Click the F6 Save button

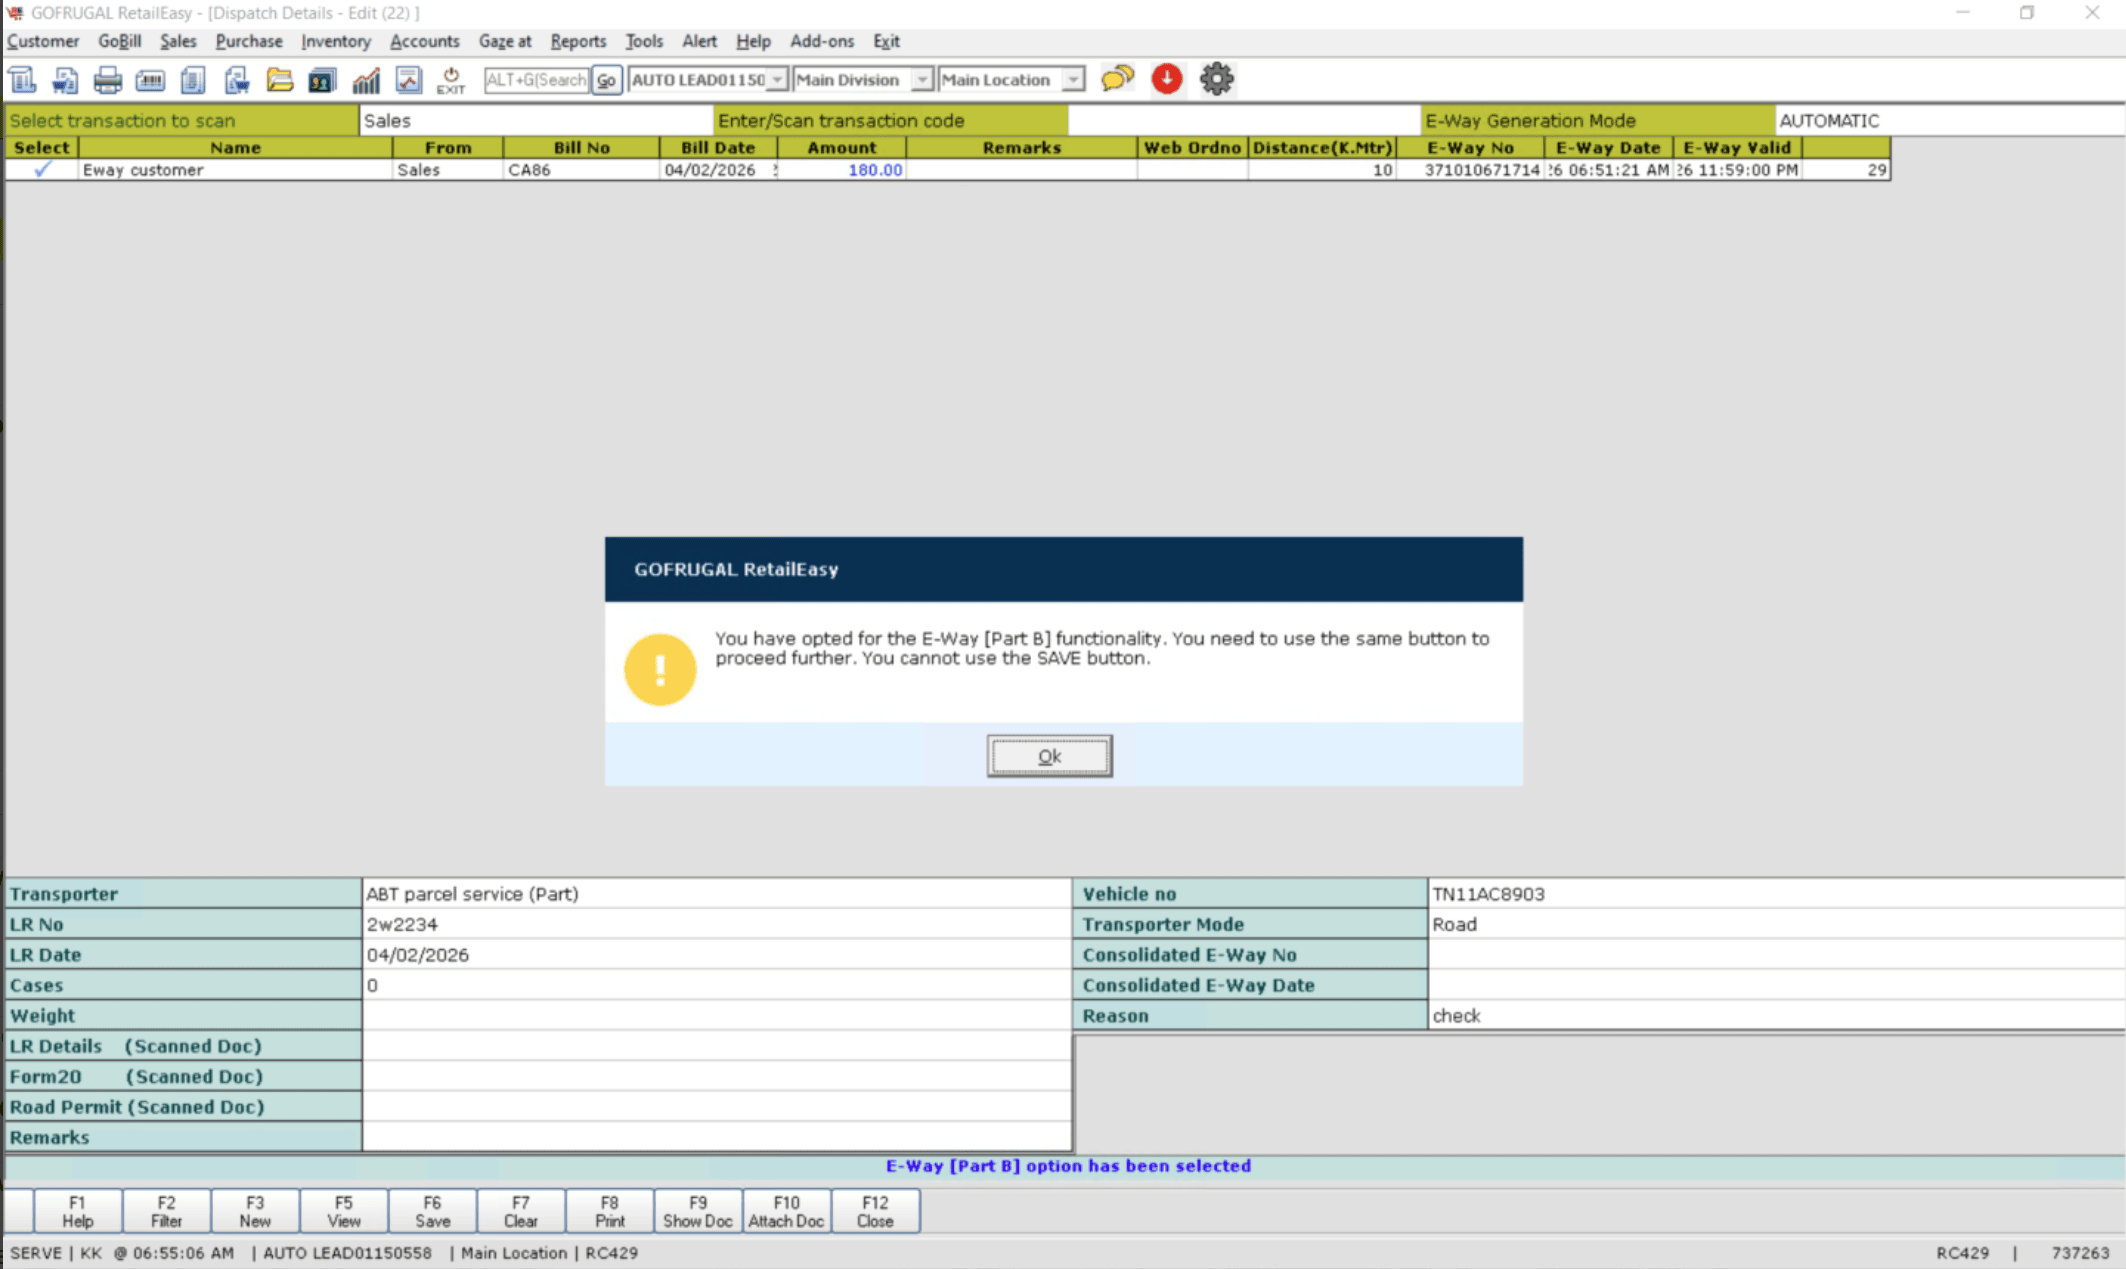pos(432,1211)
